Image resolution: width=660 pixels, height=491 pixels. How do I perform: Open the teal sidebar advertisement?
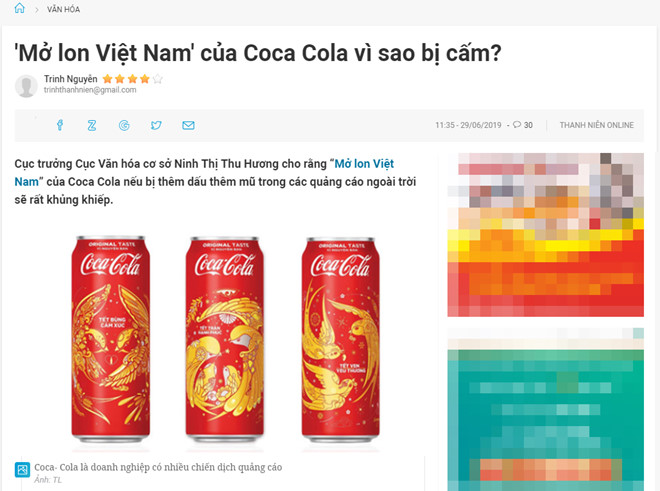[x=546, y=409]
